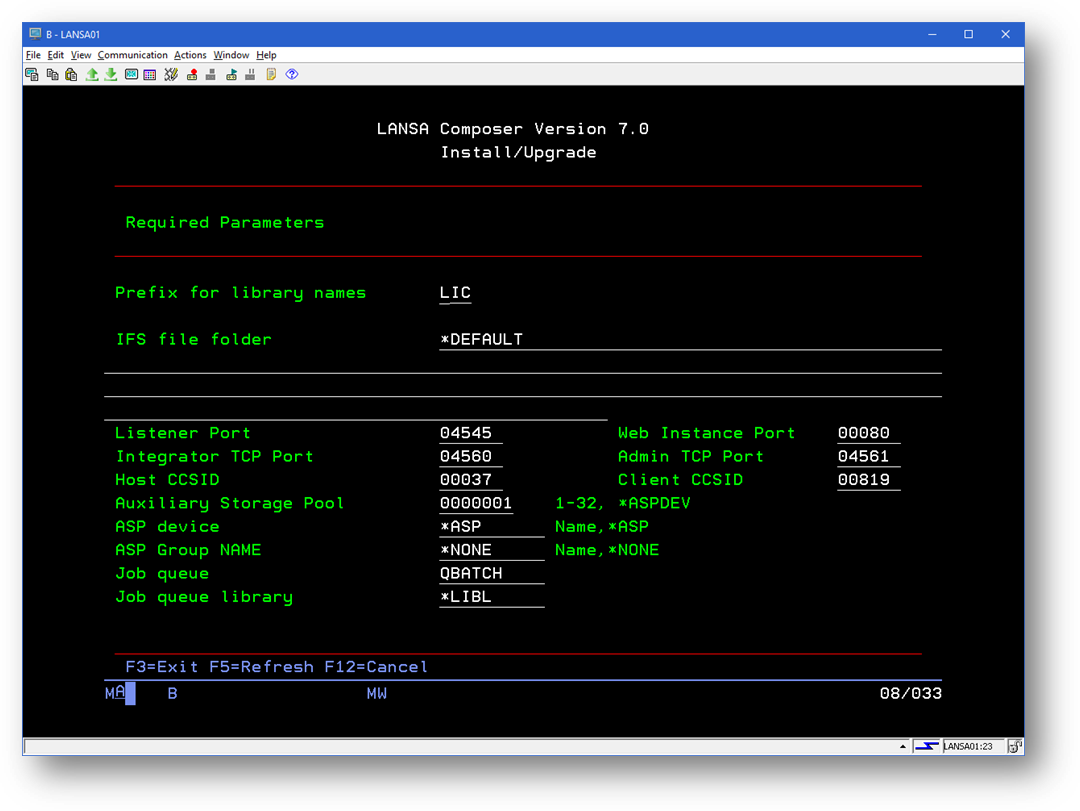Click the MW indicator in operator line
This screenshot has width=1080, height=811.
[377, 693]
